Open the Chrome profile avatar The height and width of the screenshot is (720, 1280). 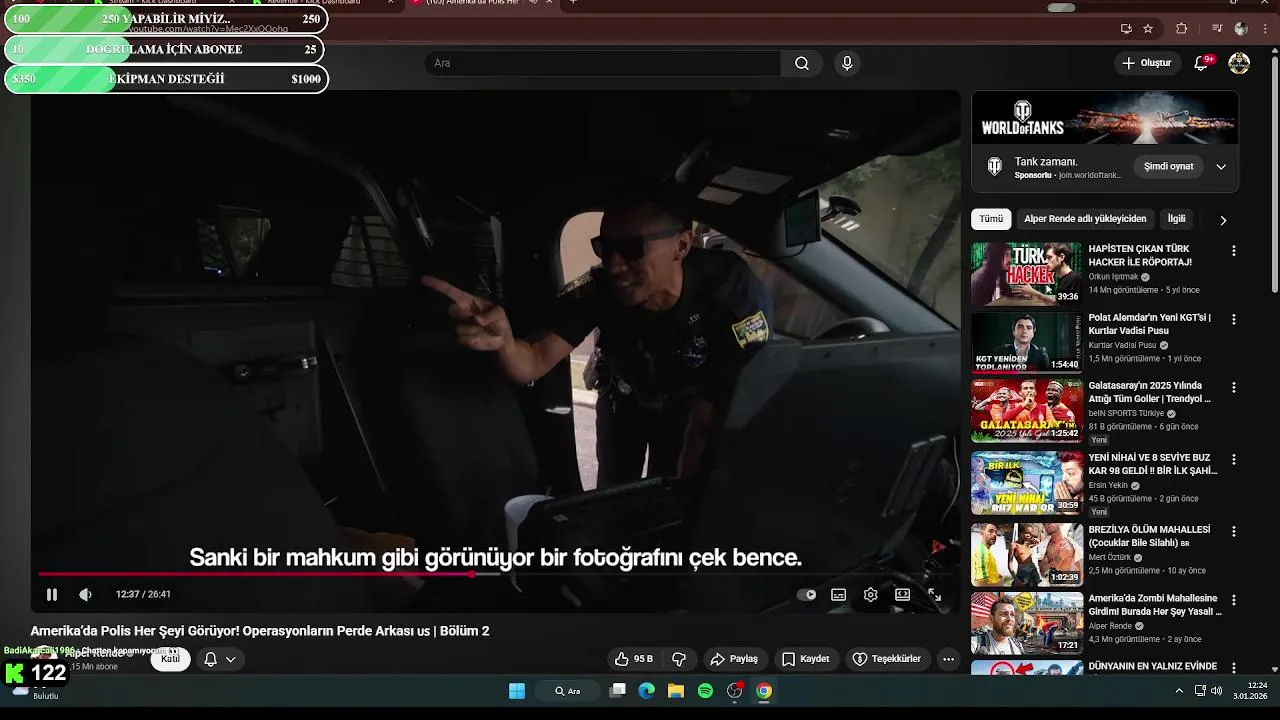point(1241,29)
